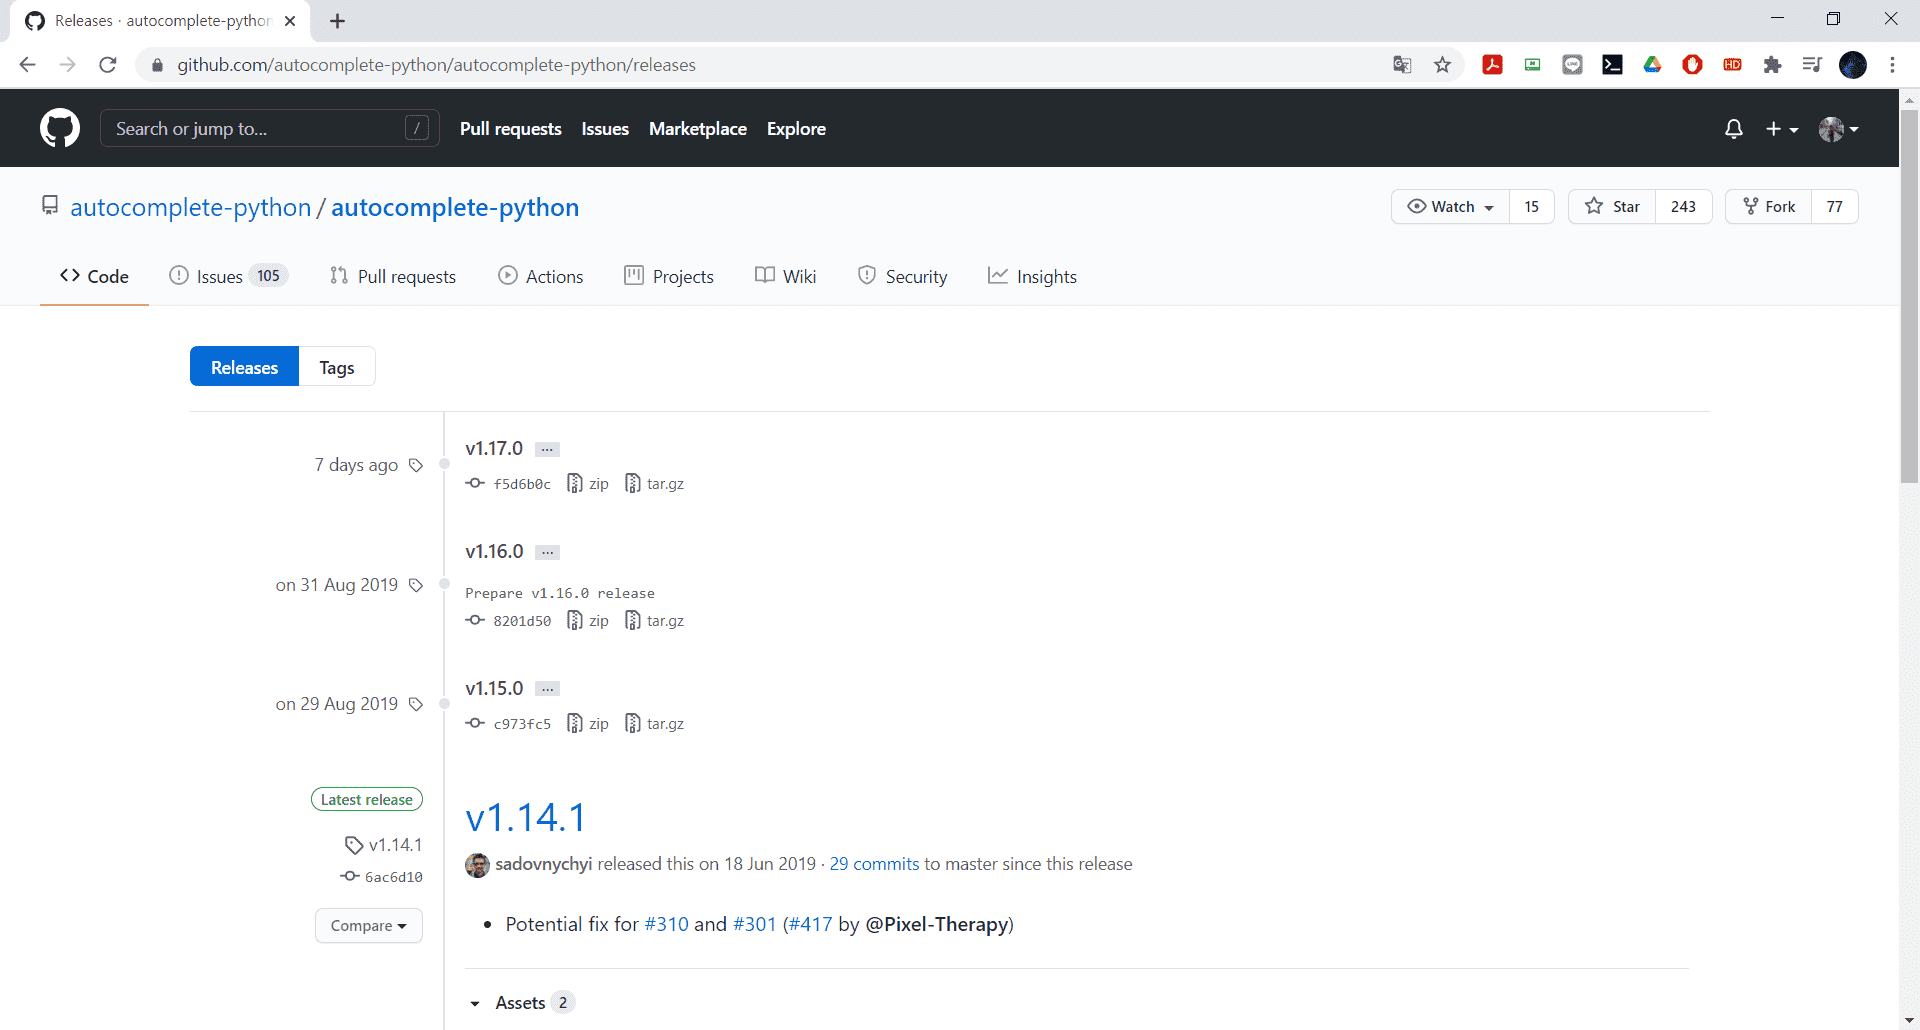Download v1.17.0 tar.gz

(x=655, y=484)
